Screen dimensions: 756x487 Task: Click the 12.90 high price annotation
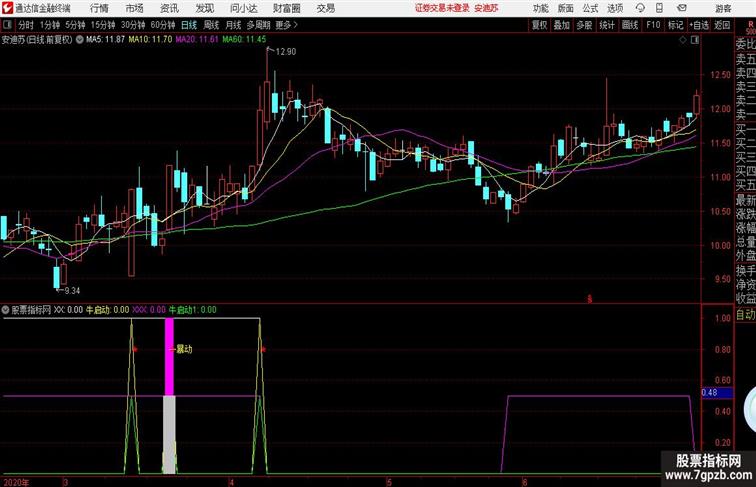coord(285,52)
